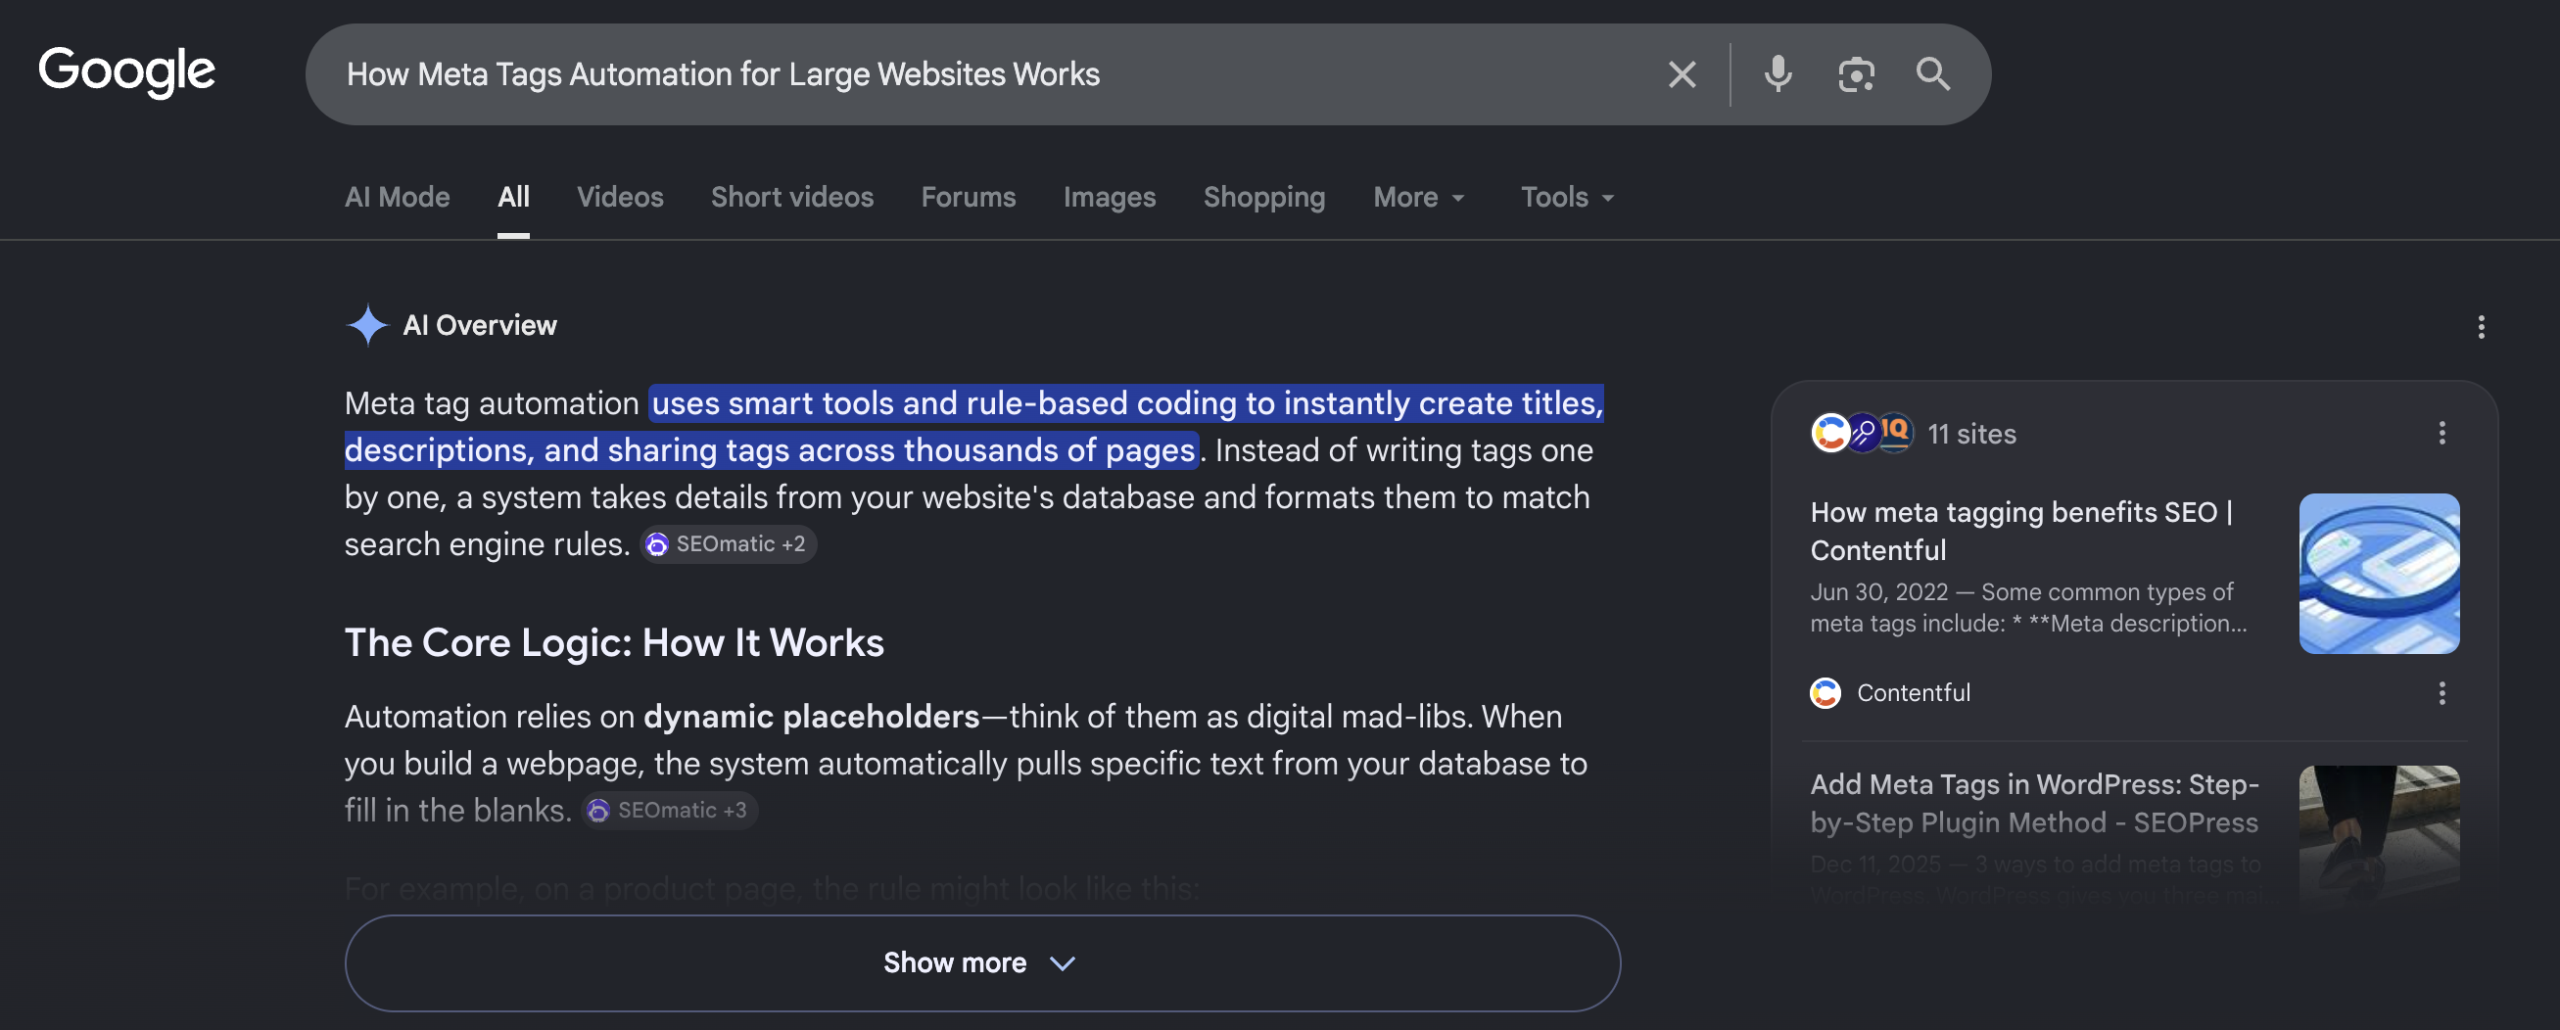Start voice search with microphone icon
The image size is (2560, 1030).
coord(1778,74)
